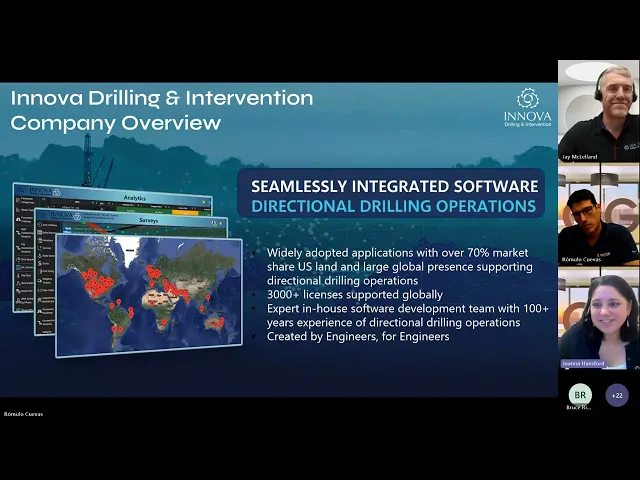Screen dimensions: 640x480
Task: Click the Analytics window title on slide
Action: pos(135,198)
